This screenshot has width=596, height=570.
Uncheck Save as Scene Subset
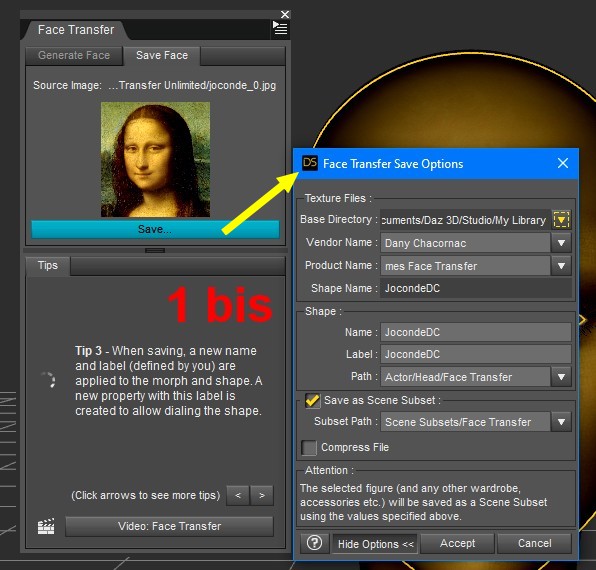(312, 401)
